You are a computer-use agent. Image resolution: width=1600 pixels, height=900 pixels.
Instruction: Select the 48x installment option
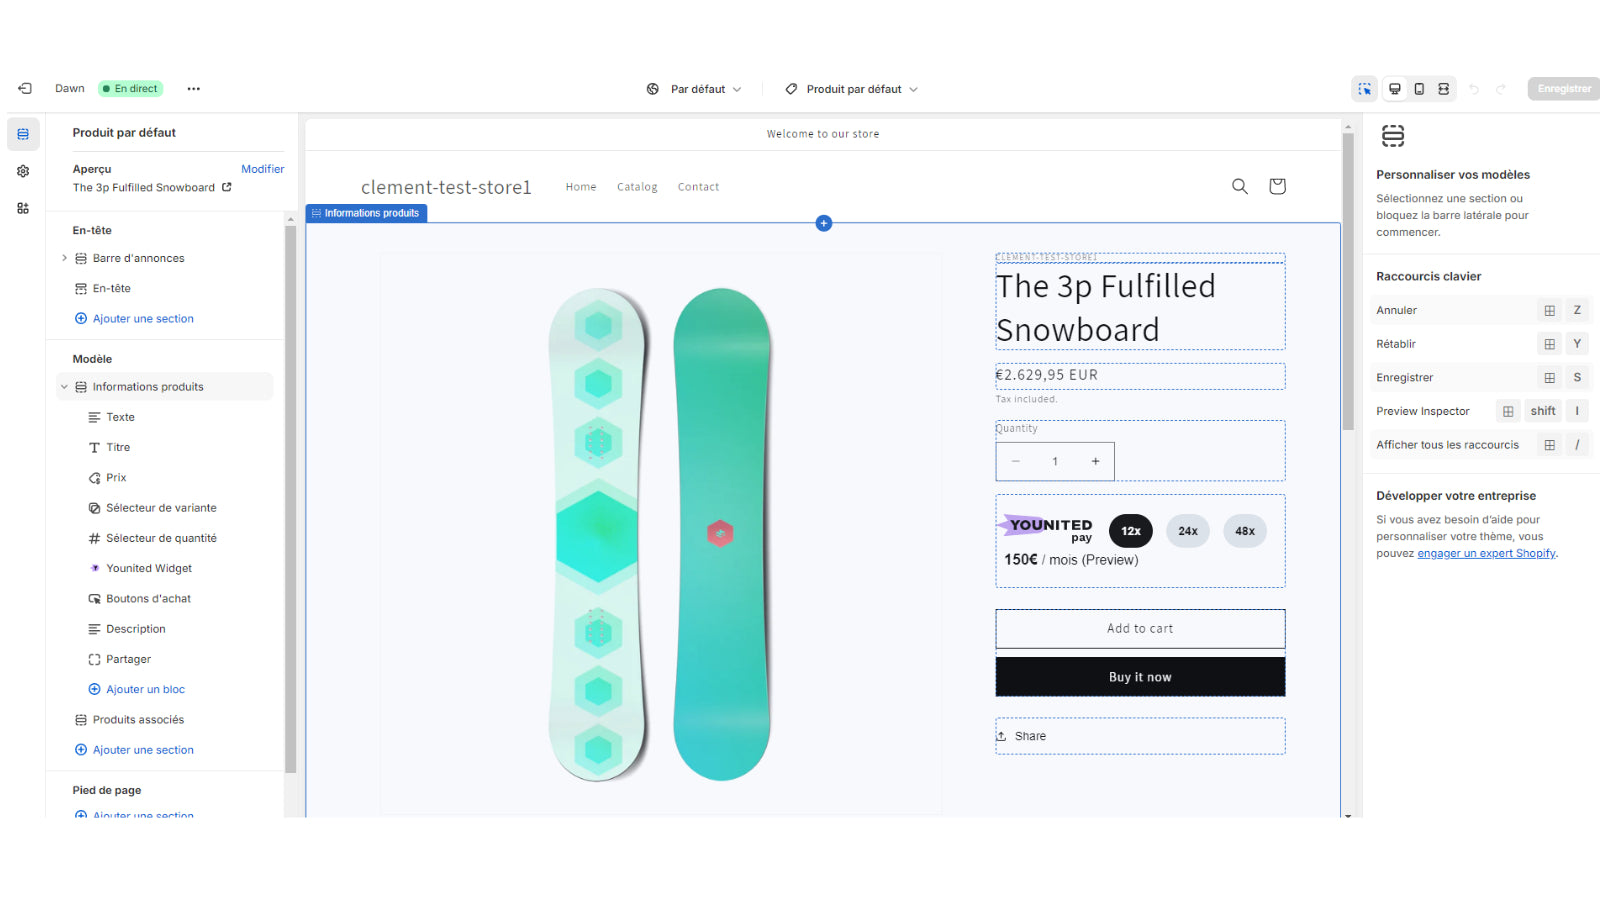pos(1245,531)
